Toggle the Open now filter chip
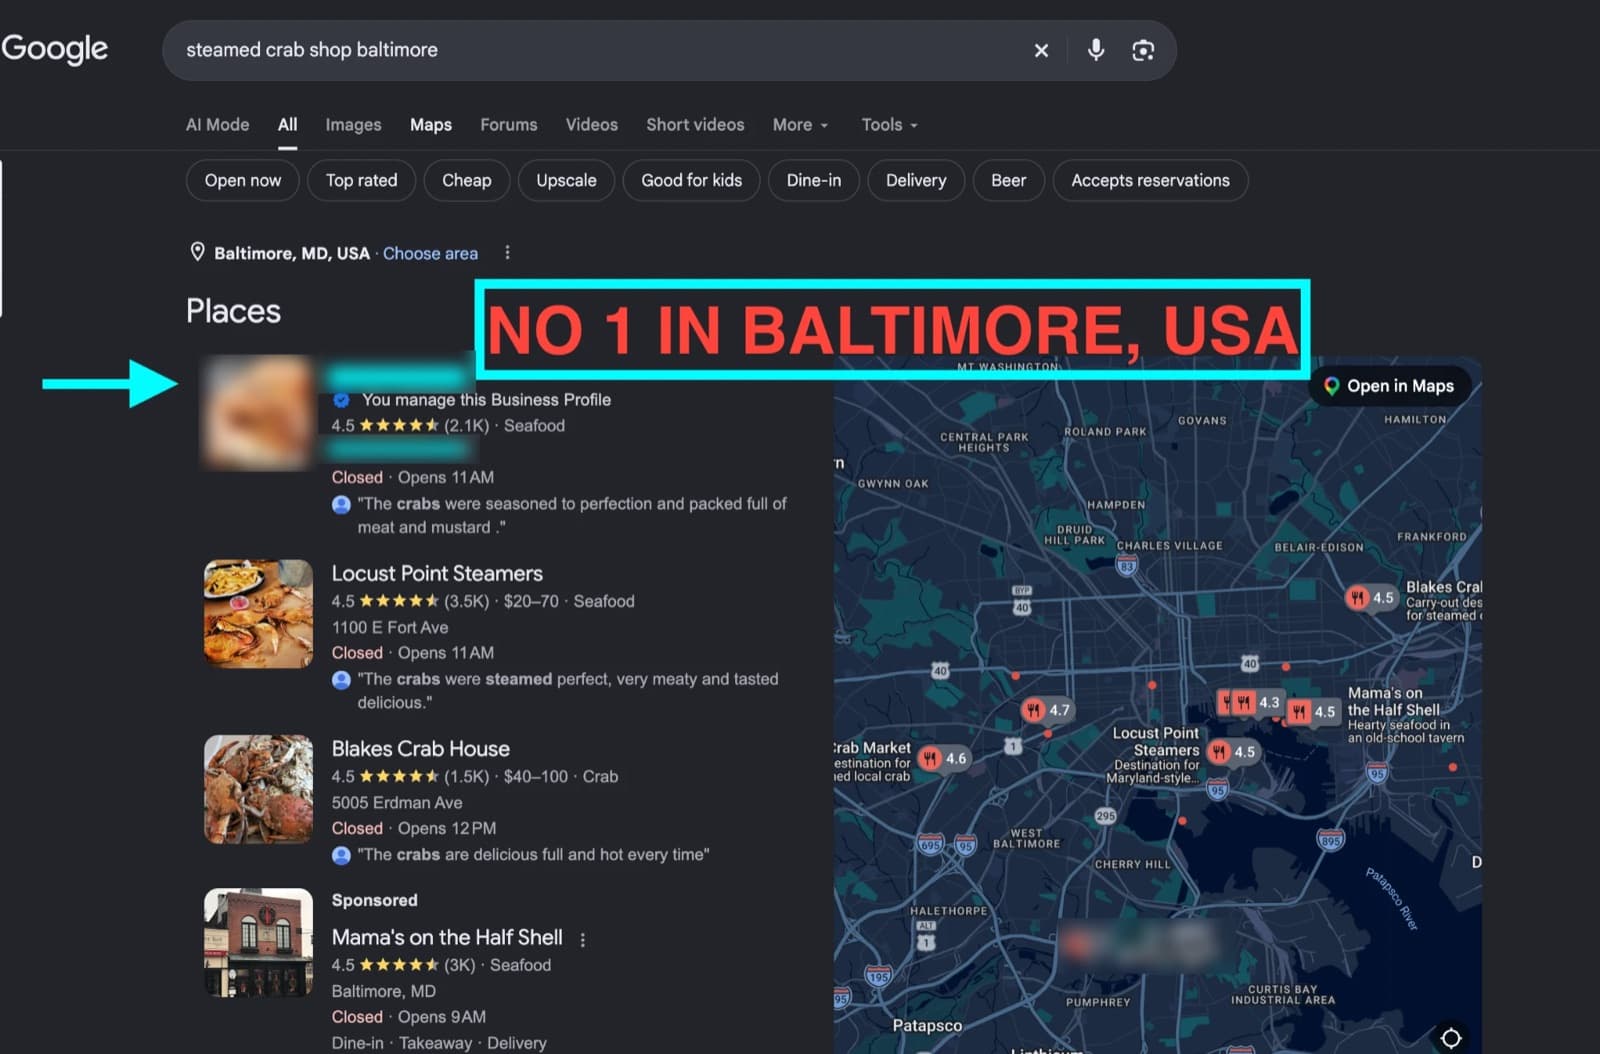The width and height of the screenshot is (1600, 1054). 243,181
